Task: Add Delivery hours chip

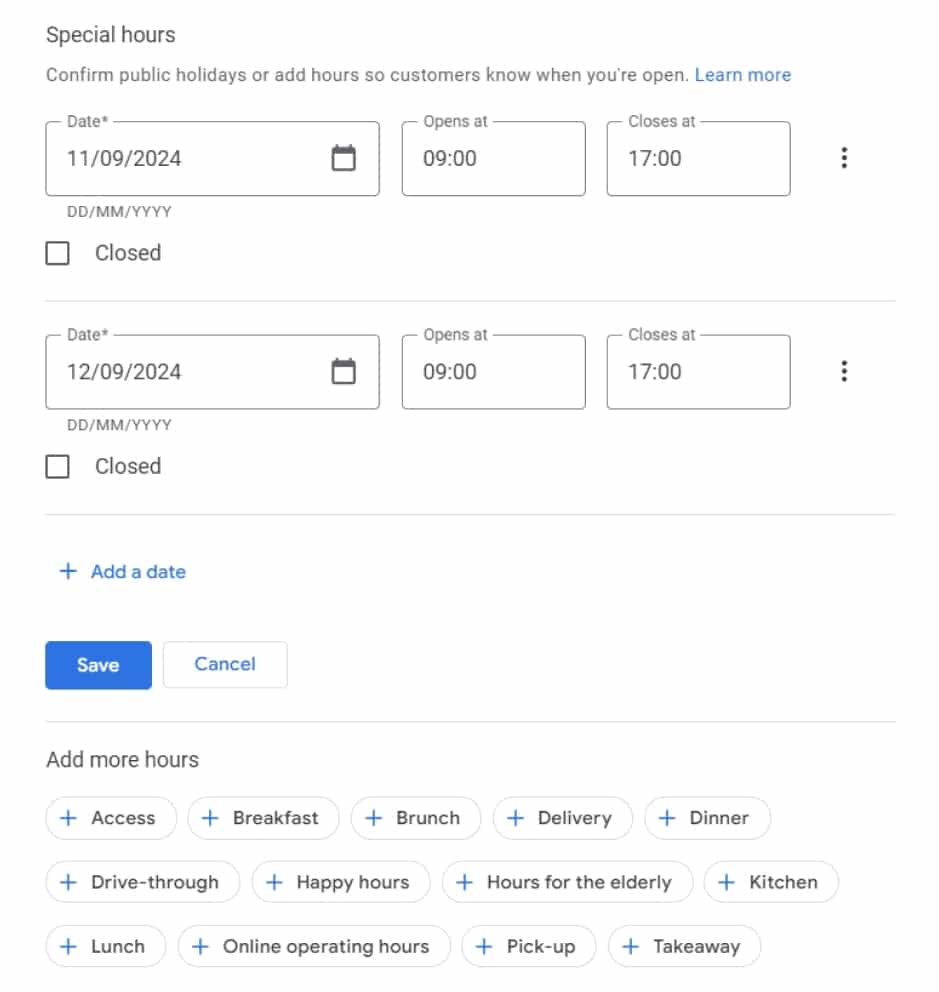Action: tap(563, 818)
